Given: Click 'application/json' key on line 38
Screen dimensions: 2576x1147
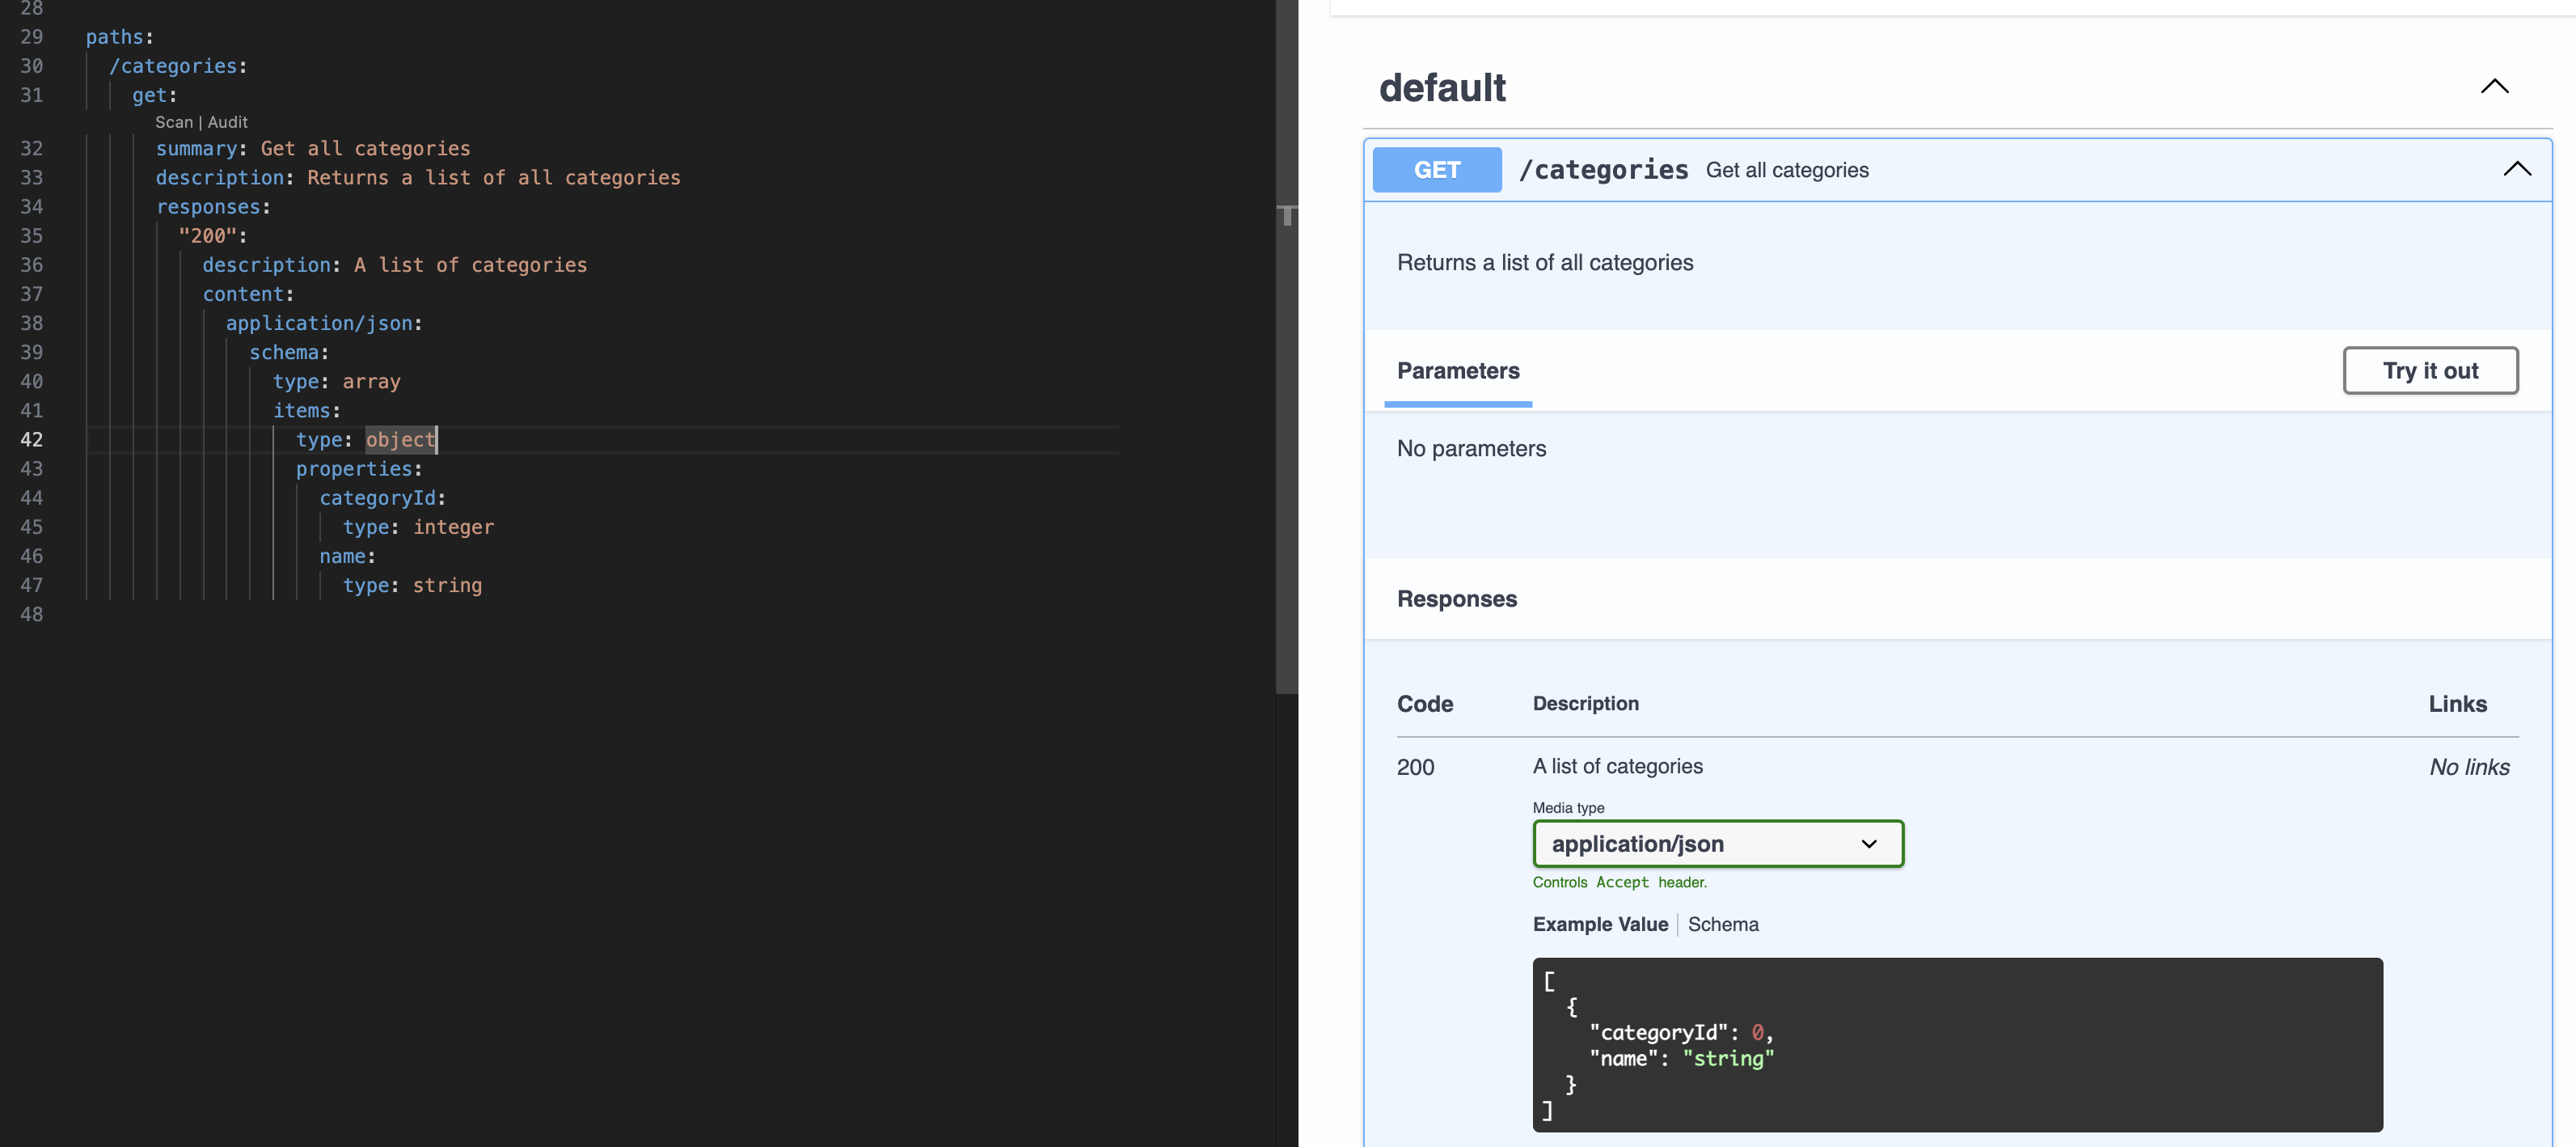Looking at the screenshot, I should point(319,323).
